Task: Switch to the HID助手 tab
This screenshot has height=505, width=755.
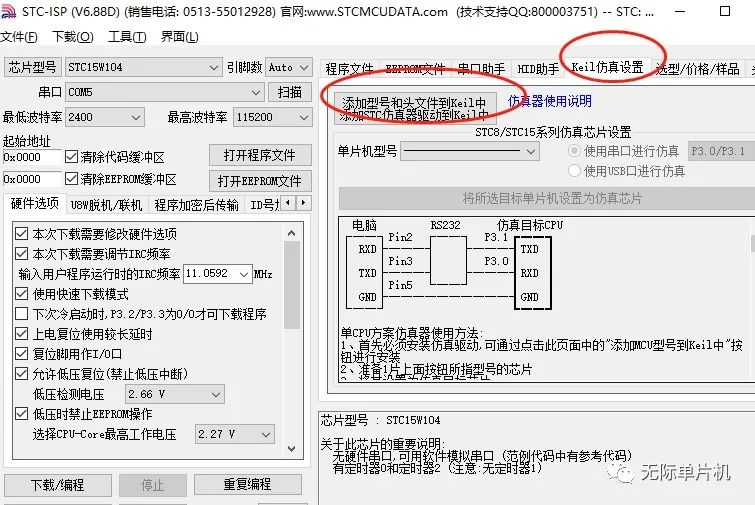Action: tap(538, 69)
